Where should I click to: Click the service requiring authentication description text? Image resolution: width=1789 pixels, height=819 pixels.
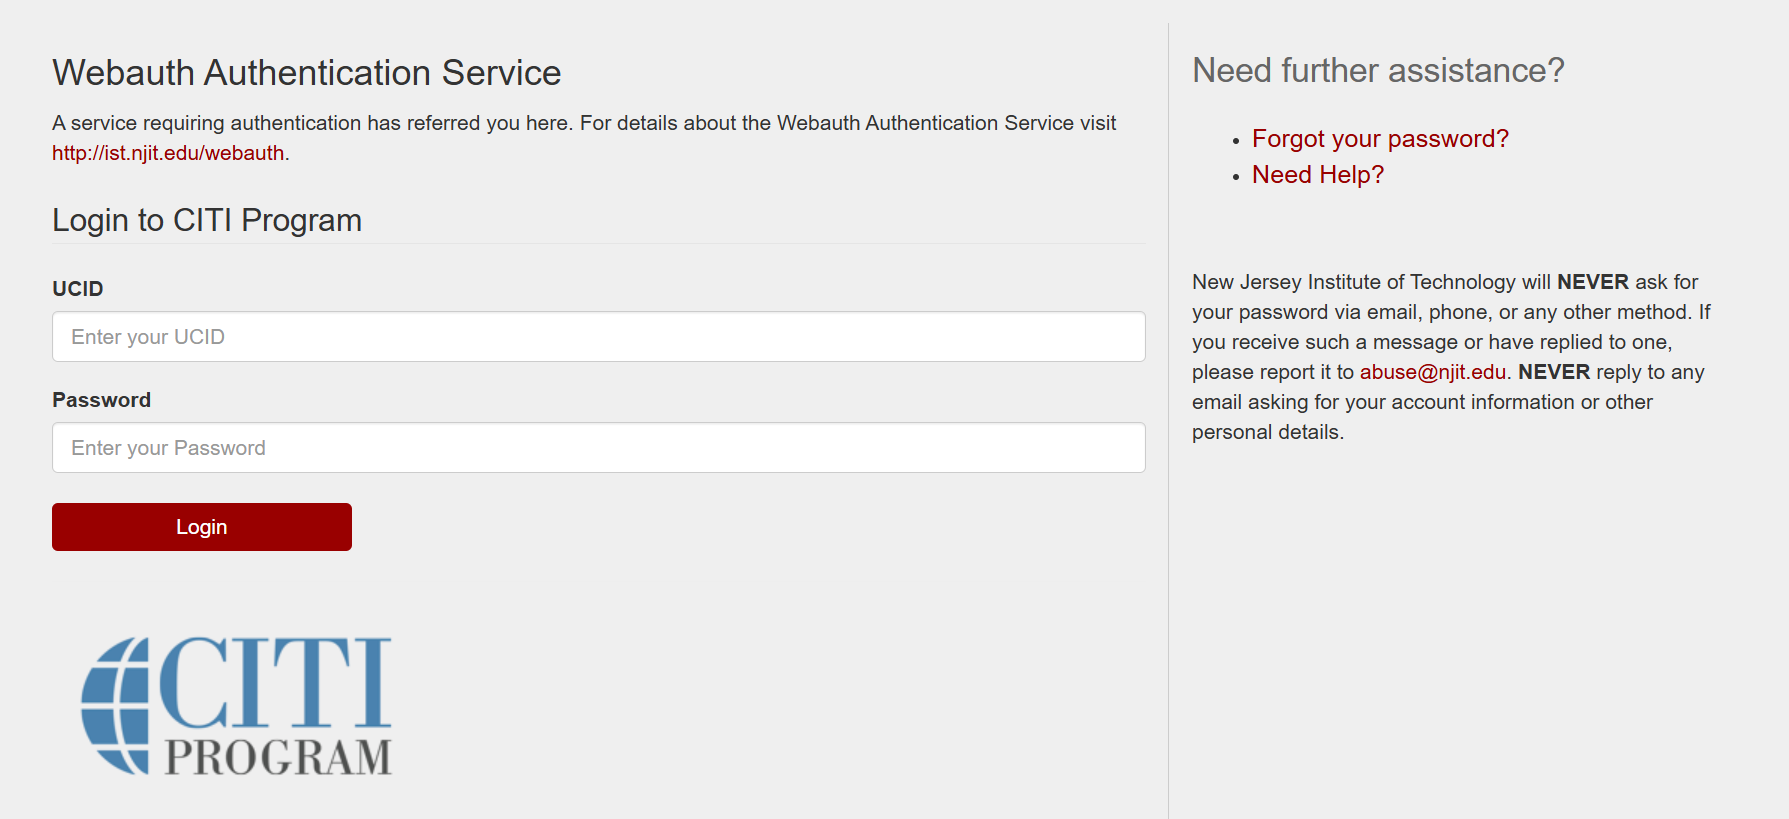pyautogui.click(x=583, y=123)
